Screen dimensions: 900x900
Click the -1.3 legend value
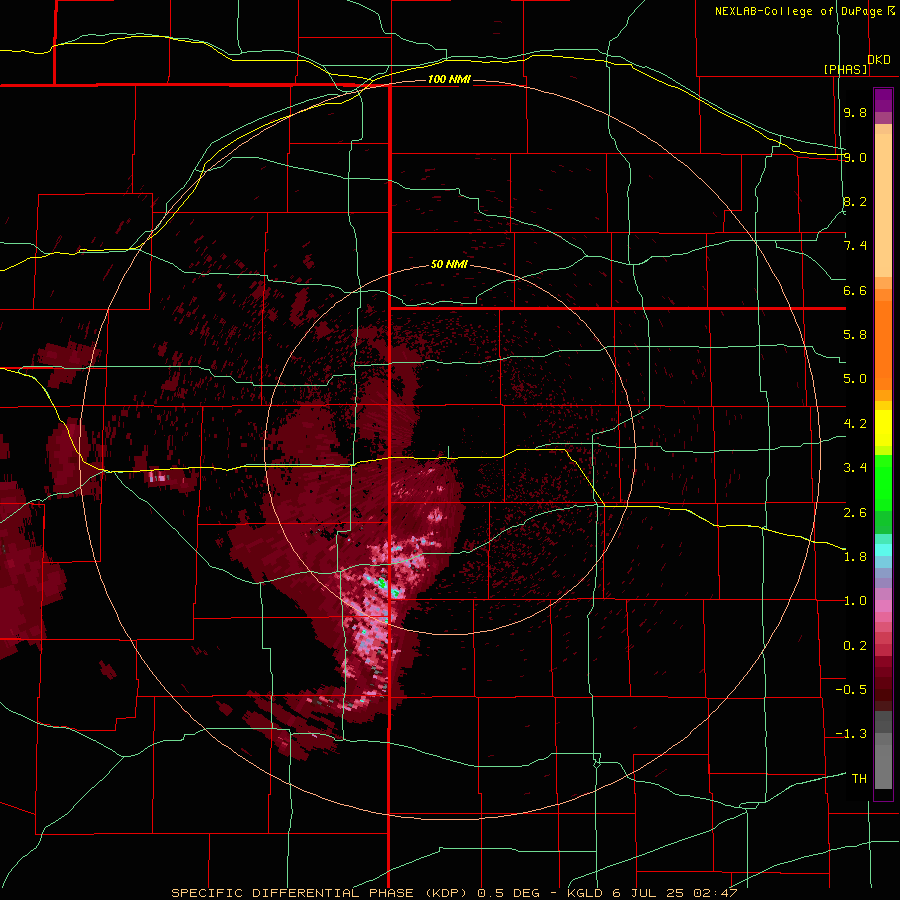(x=851, y=734)
